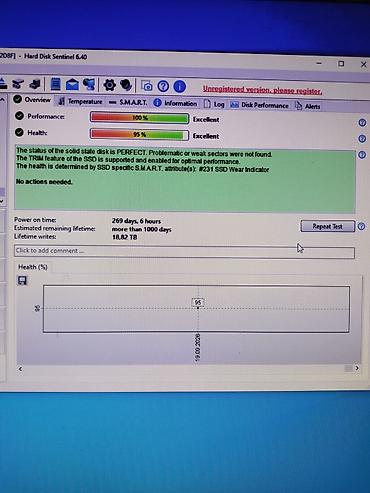The image size is (370, 493).
Task: Open the S.M.A.R.T. tab
Action: pos(128,102)
